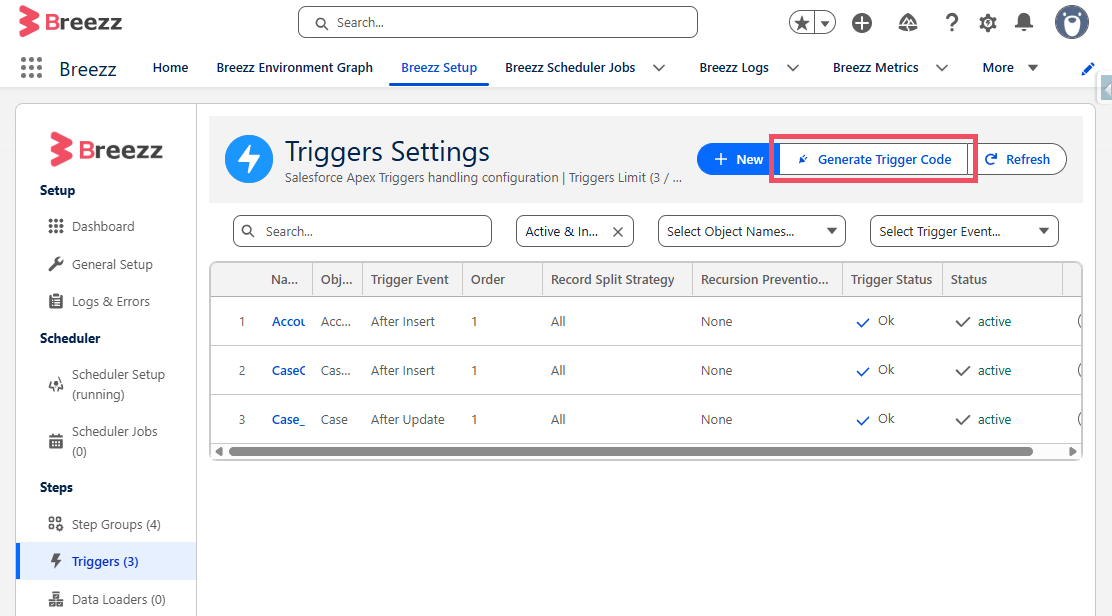Sort by the Trigger Event column header
This screenshot has height=616, width=1112.
click(410, 279)
